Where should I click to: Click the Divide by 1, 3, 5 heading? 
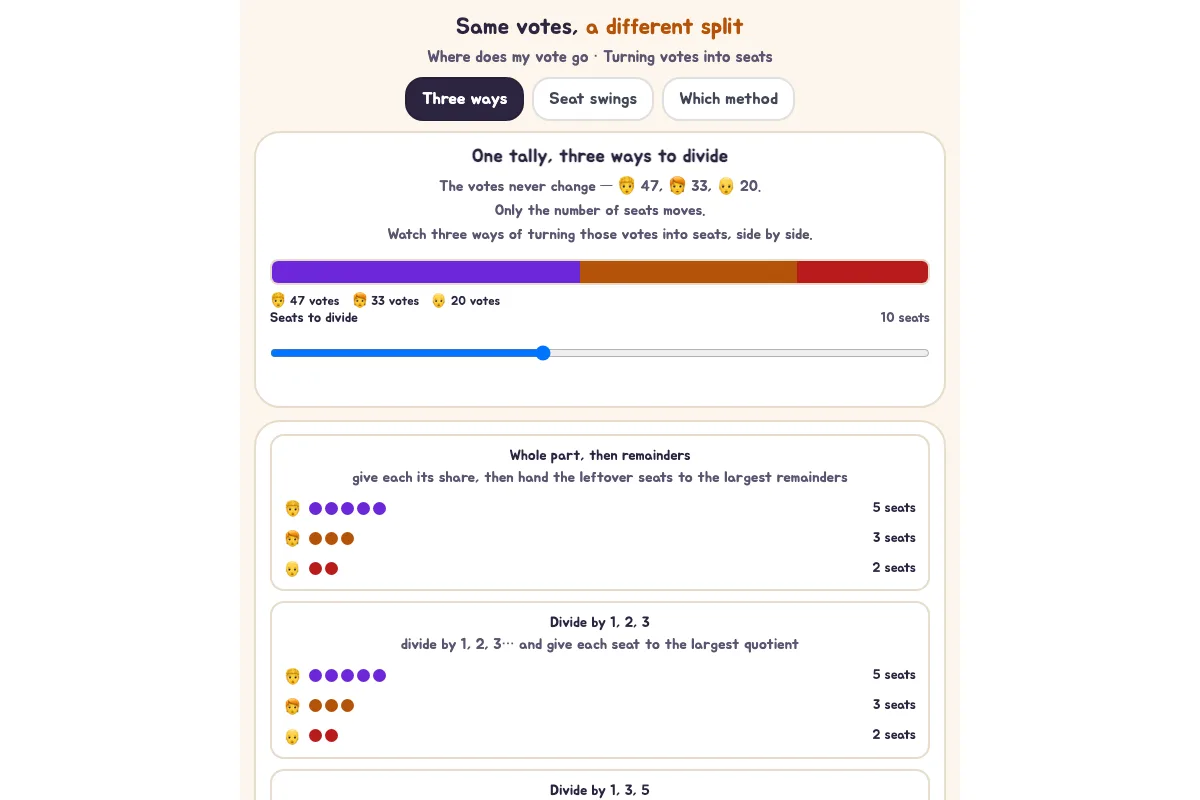tap(600, 790)
